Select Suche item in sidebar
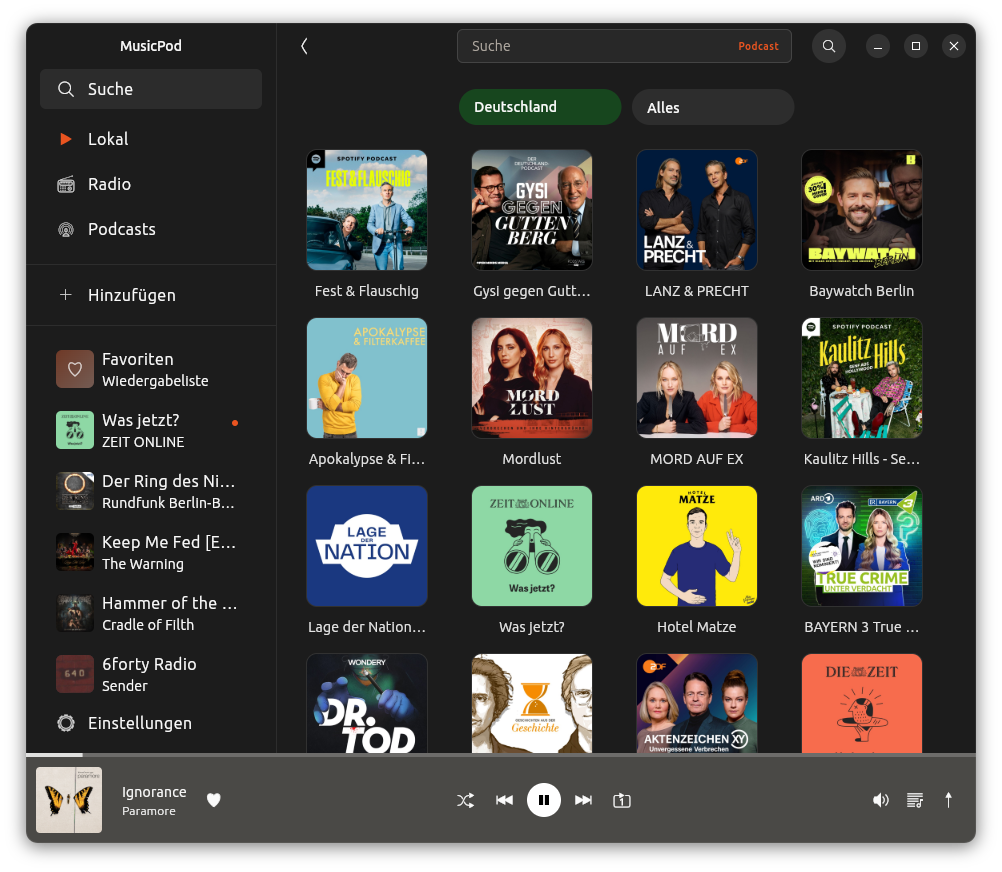The height and width of the screenshot is (872, 1002). pos(151,89)
